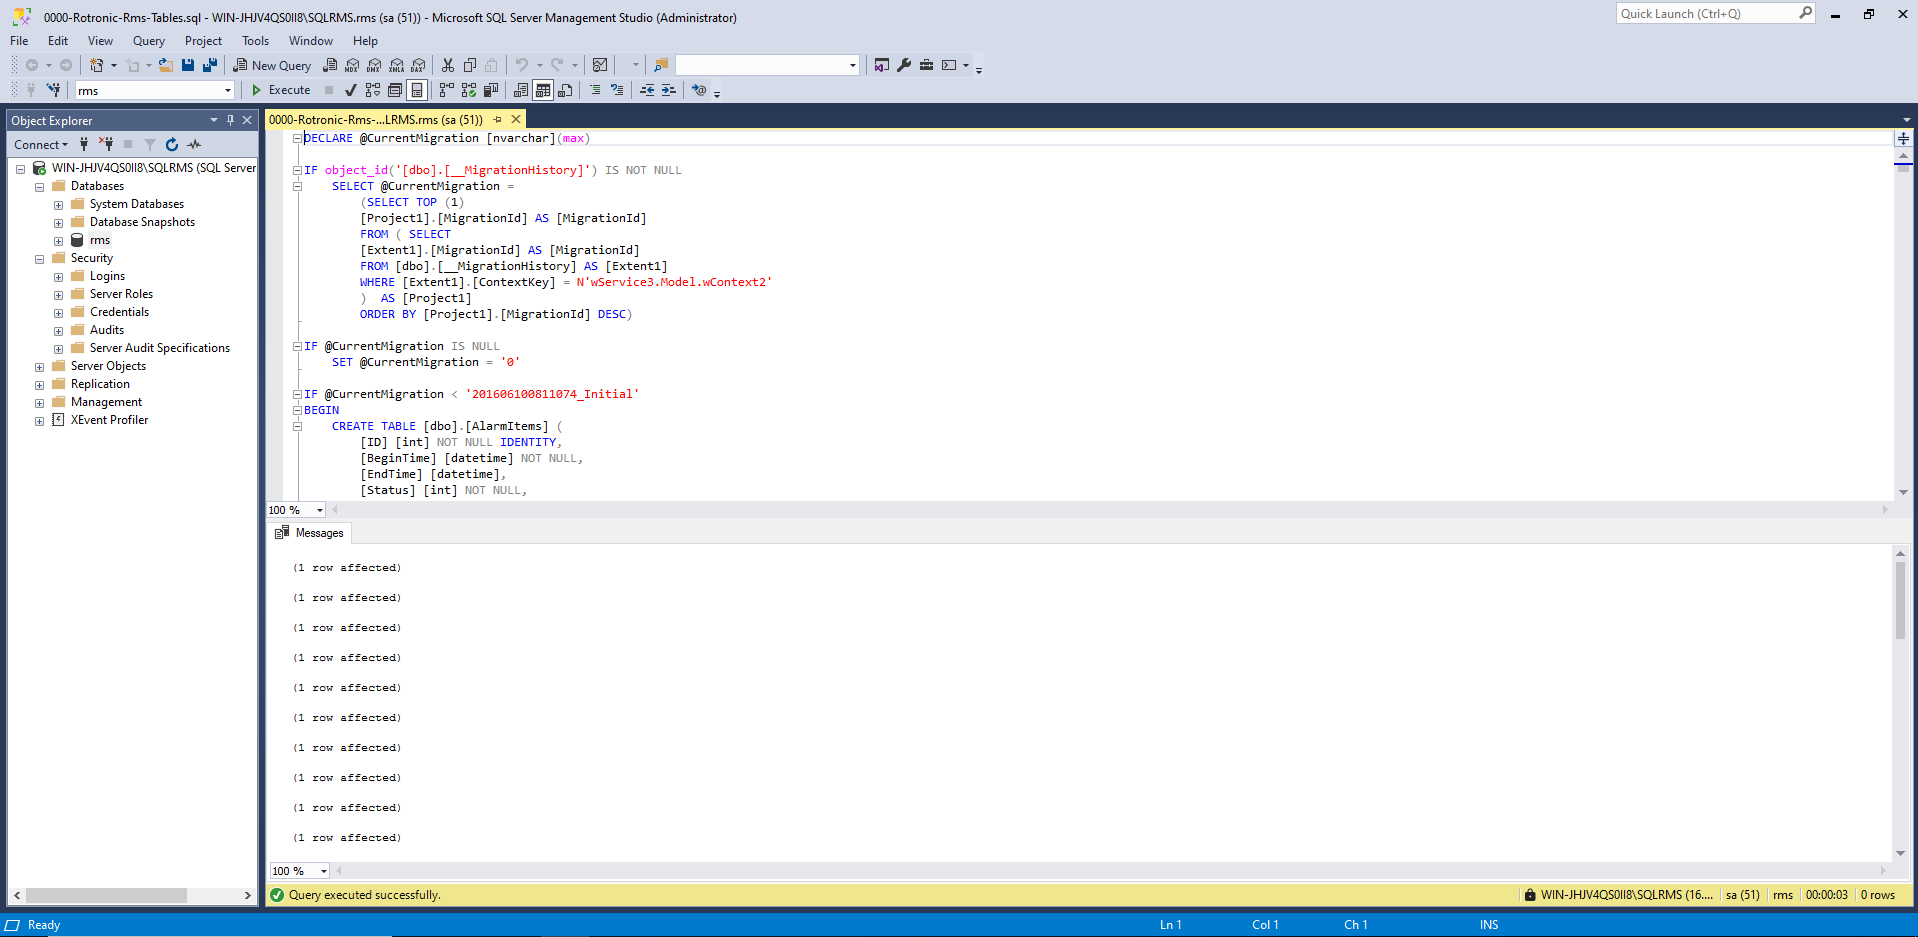The image size is (1918, 937).
Task: Click the Find in Files icon
Action: tap(660, 65)
